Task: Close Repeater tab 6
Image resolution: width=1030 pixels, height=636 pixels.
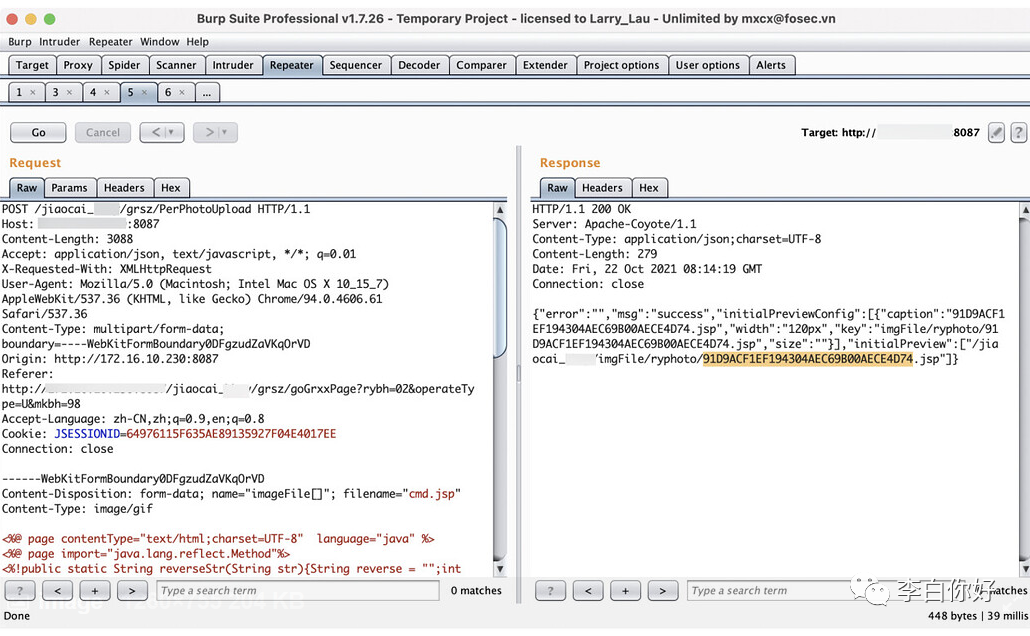Action: coord(182,93)
